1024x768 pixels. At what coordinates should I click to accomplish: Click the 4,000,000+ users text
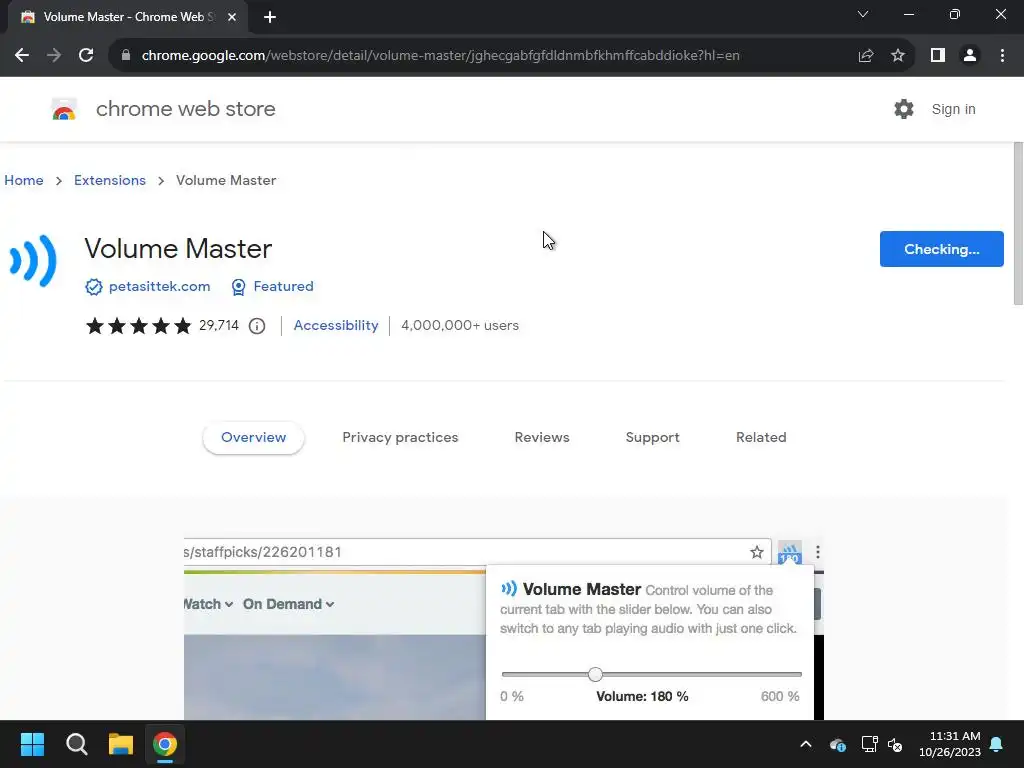coord(460,325)
